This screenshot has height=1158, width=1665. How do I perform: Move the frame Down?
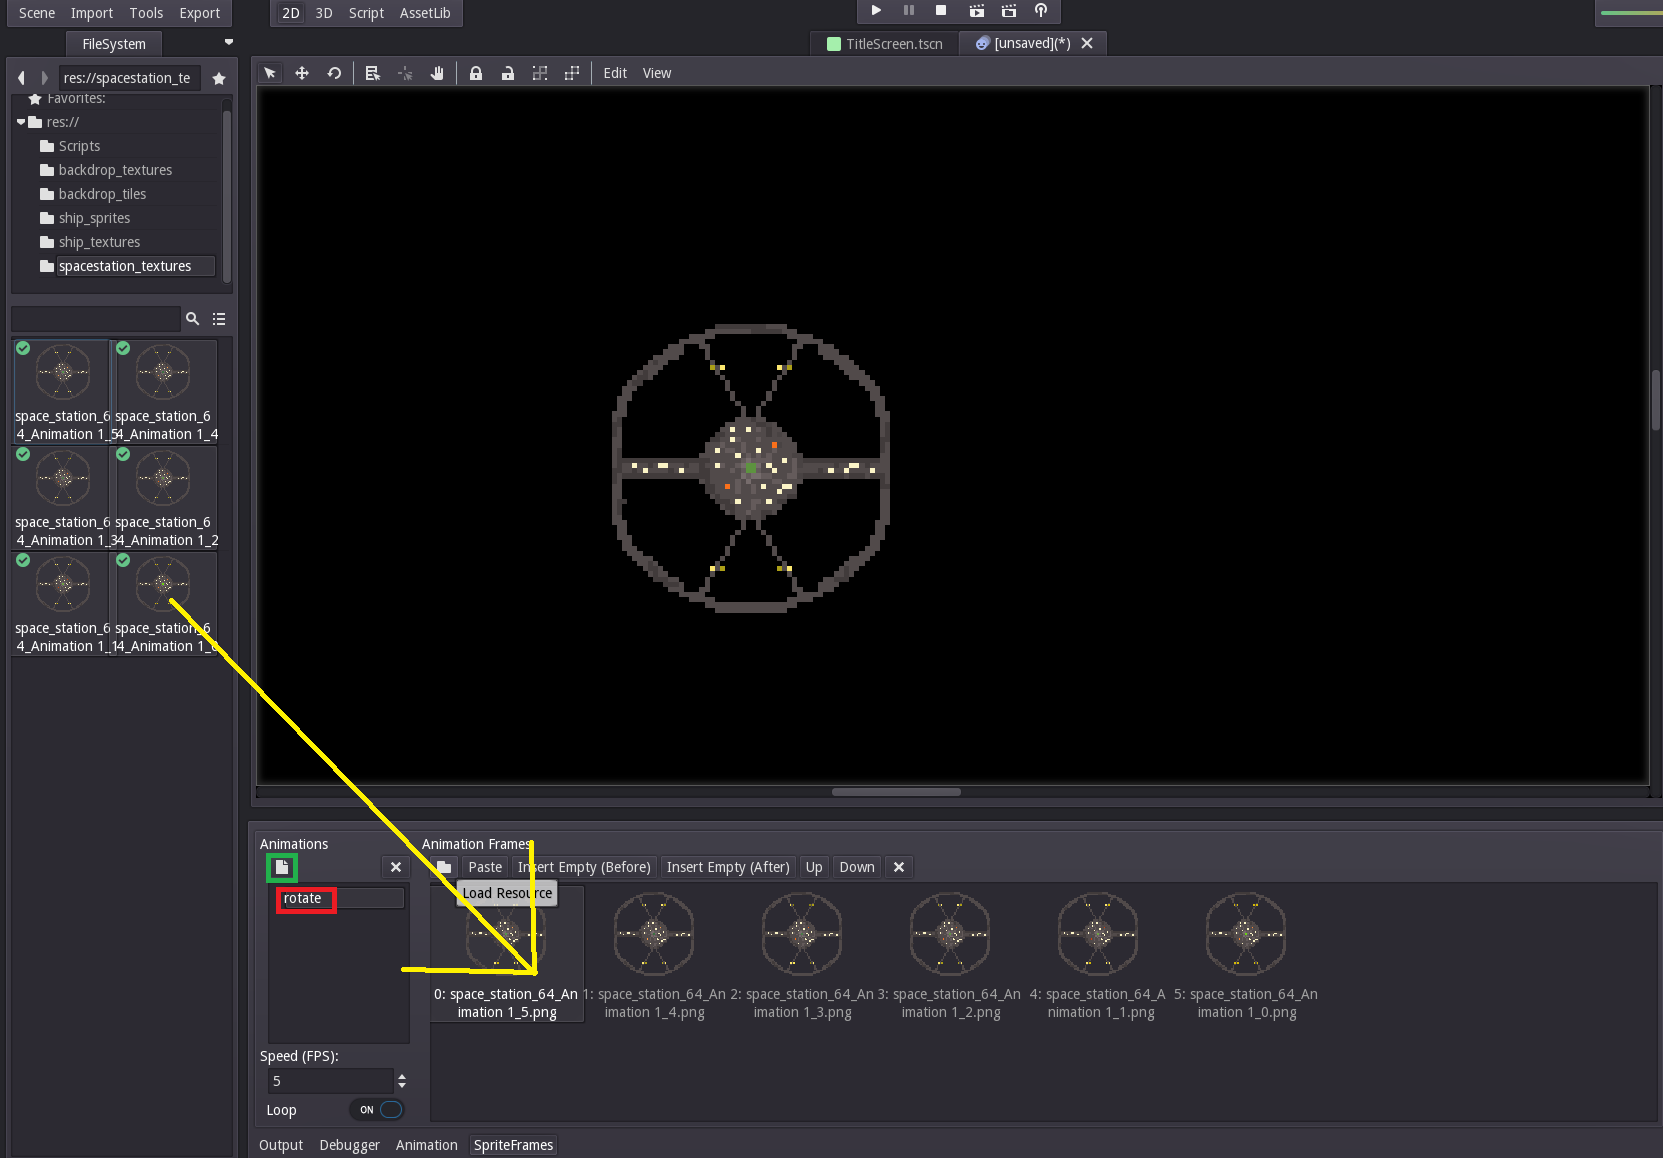tap(857, 867)
